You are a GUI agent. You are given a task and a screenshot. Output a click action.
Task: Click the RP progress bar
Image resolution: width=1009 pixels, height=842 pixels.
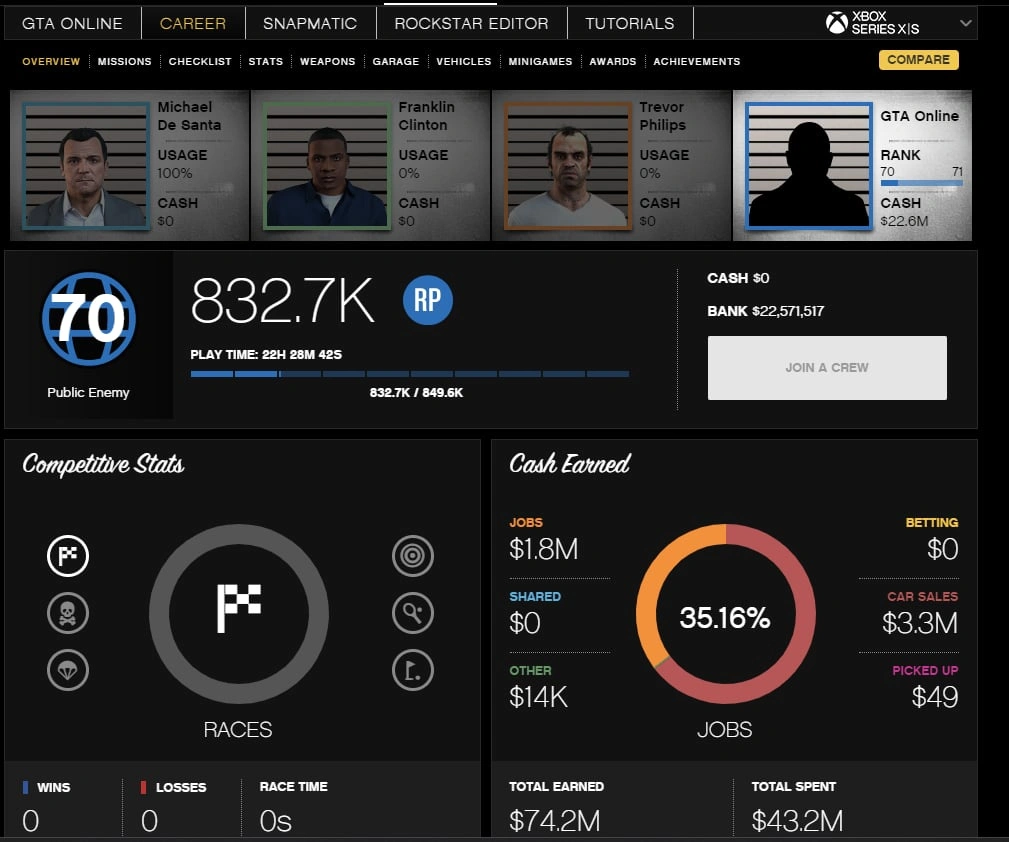[x=409, y=374]
